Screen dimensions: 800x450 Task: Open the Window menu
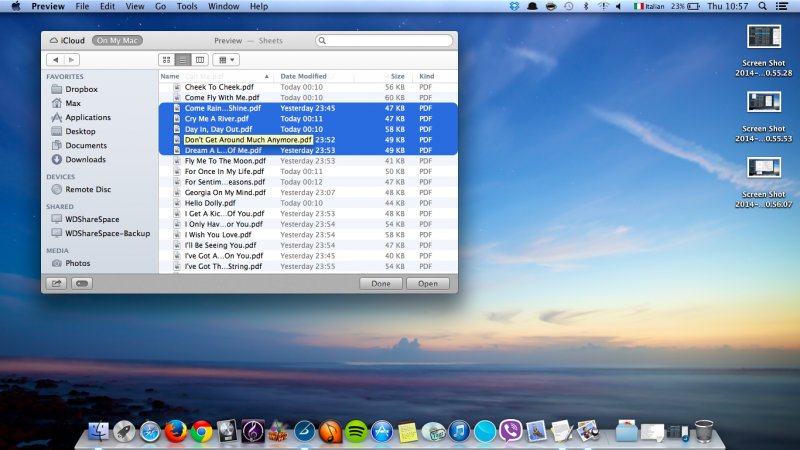pos(224,7)
